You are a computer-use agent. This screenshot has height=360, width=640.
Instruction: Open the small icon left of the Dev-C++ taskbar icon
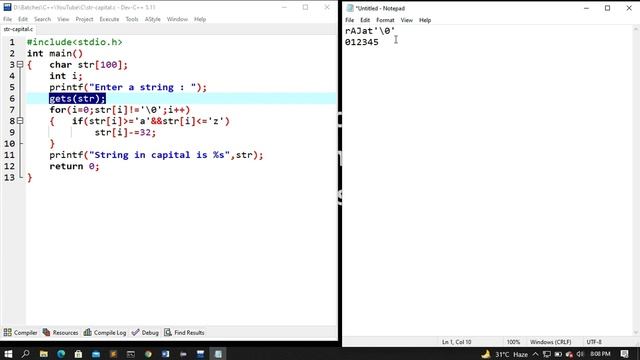pyautogui.click(x=183, y=354)
